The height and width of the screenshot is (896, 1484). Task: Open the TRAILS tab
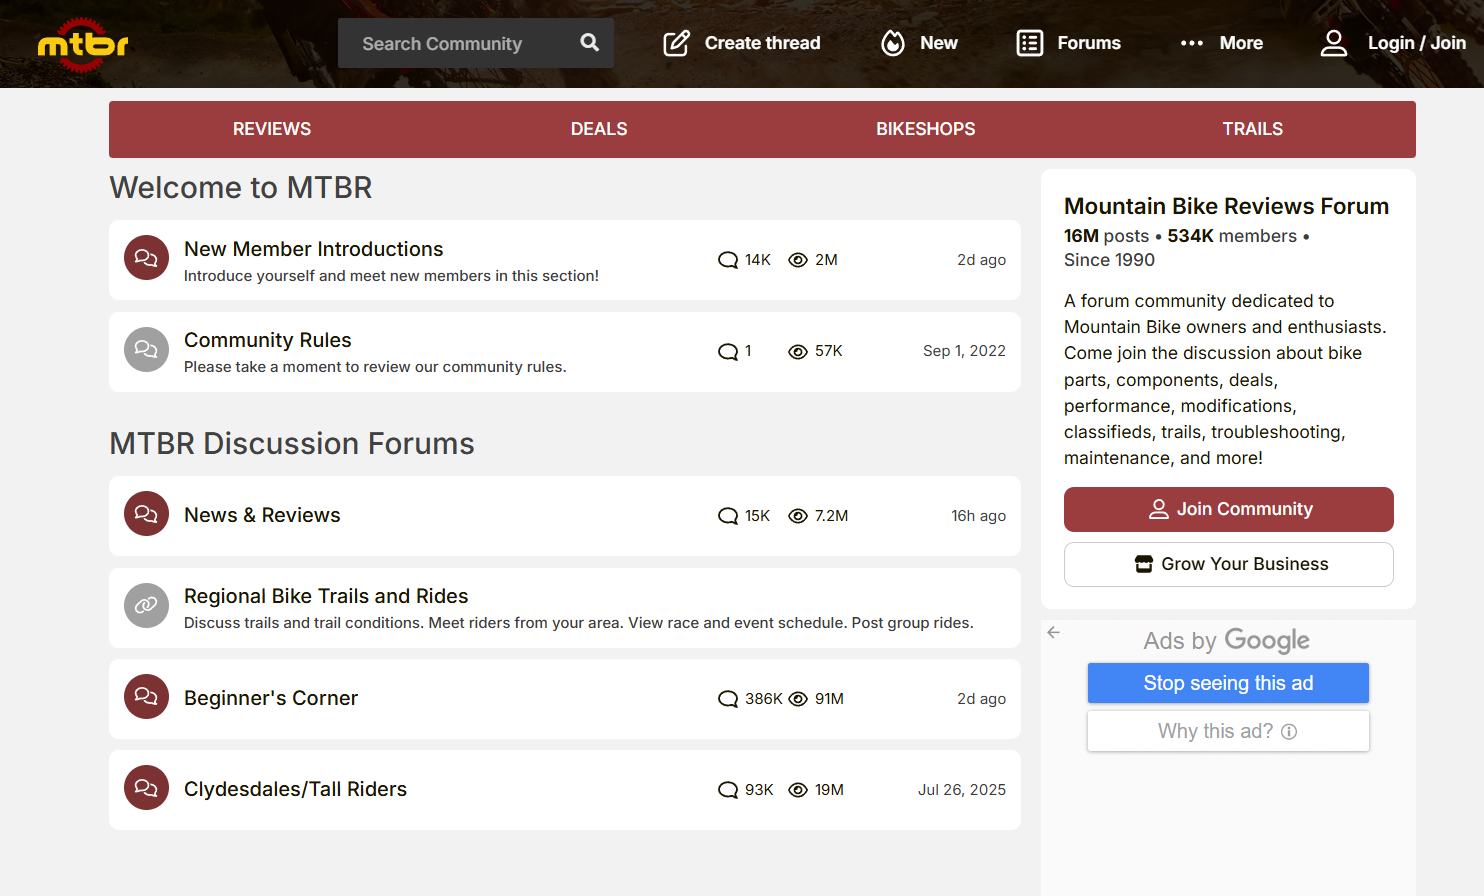tap(1253, 129)
